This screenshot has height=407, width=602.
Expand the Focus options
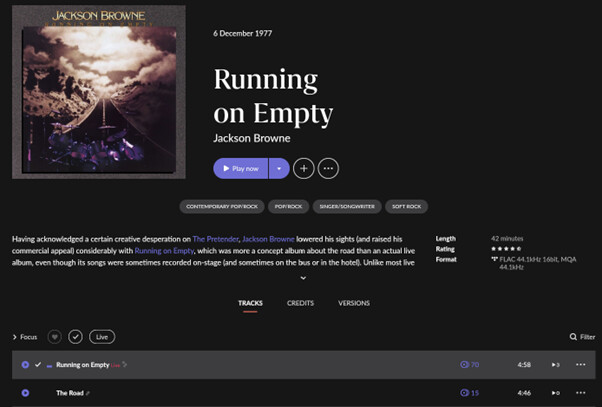(25, 337)
